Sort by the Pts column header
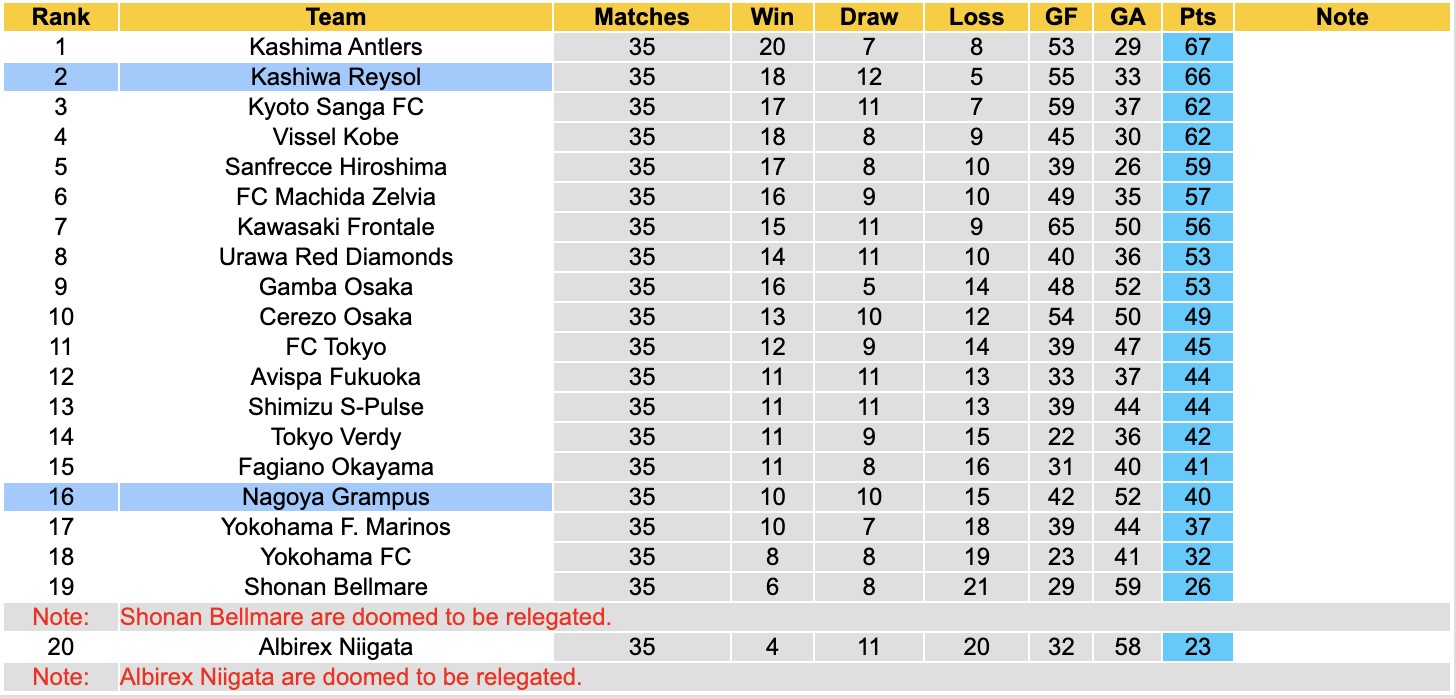The width and height of the screenshot is (1456, 698). click(1197, 17)
